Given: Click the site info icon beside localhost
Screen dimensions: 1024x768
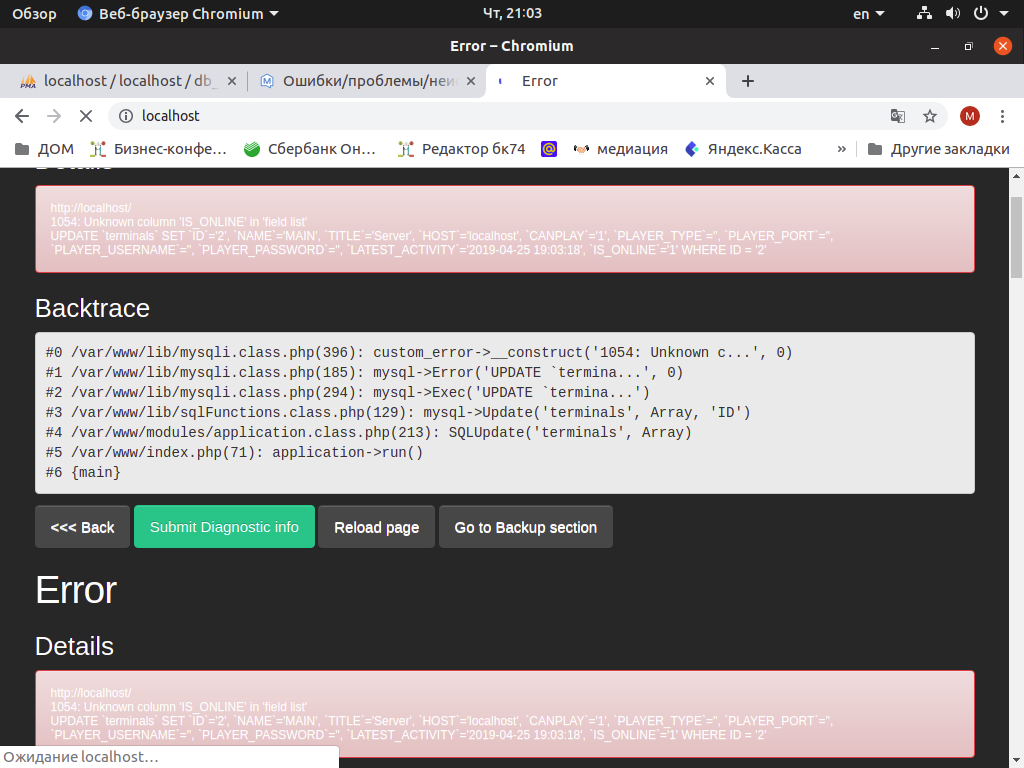Looking at the screenshot, I should tap(126, 116).
